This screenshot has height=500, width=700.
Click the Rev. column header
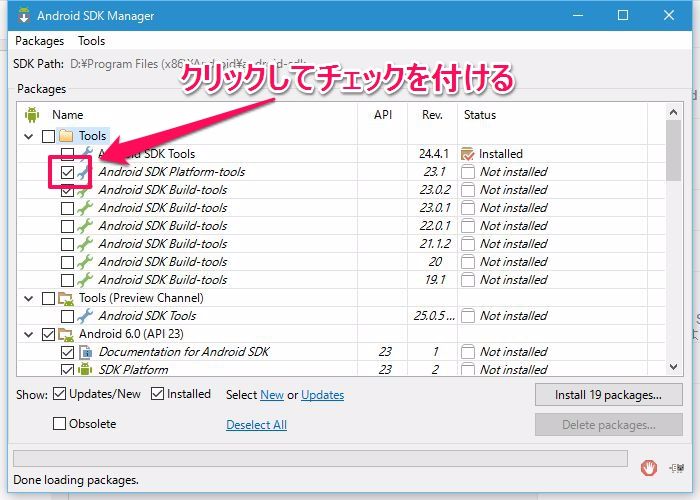432,115
